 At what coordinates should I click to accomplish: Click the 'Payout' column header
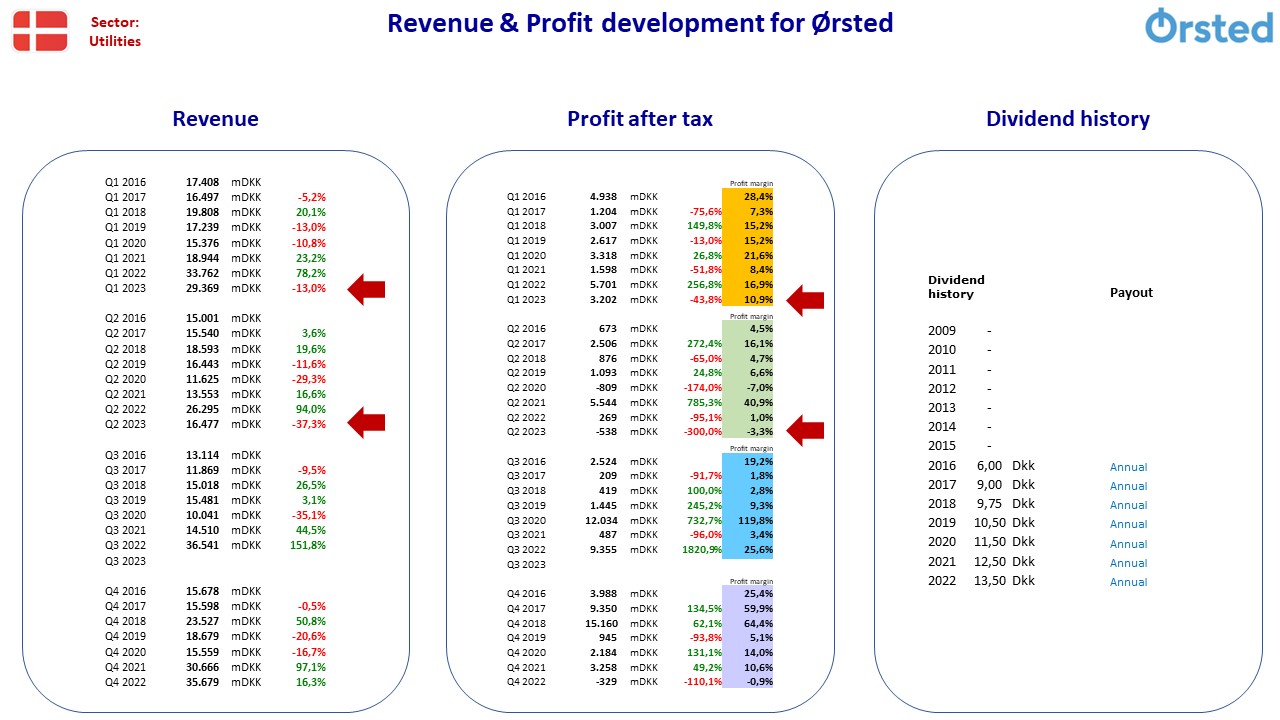click(x=1131, y=293)
